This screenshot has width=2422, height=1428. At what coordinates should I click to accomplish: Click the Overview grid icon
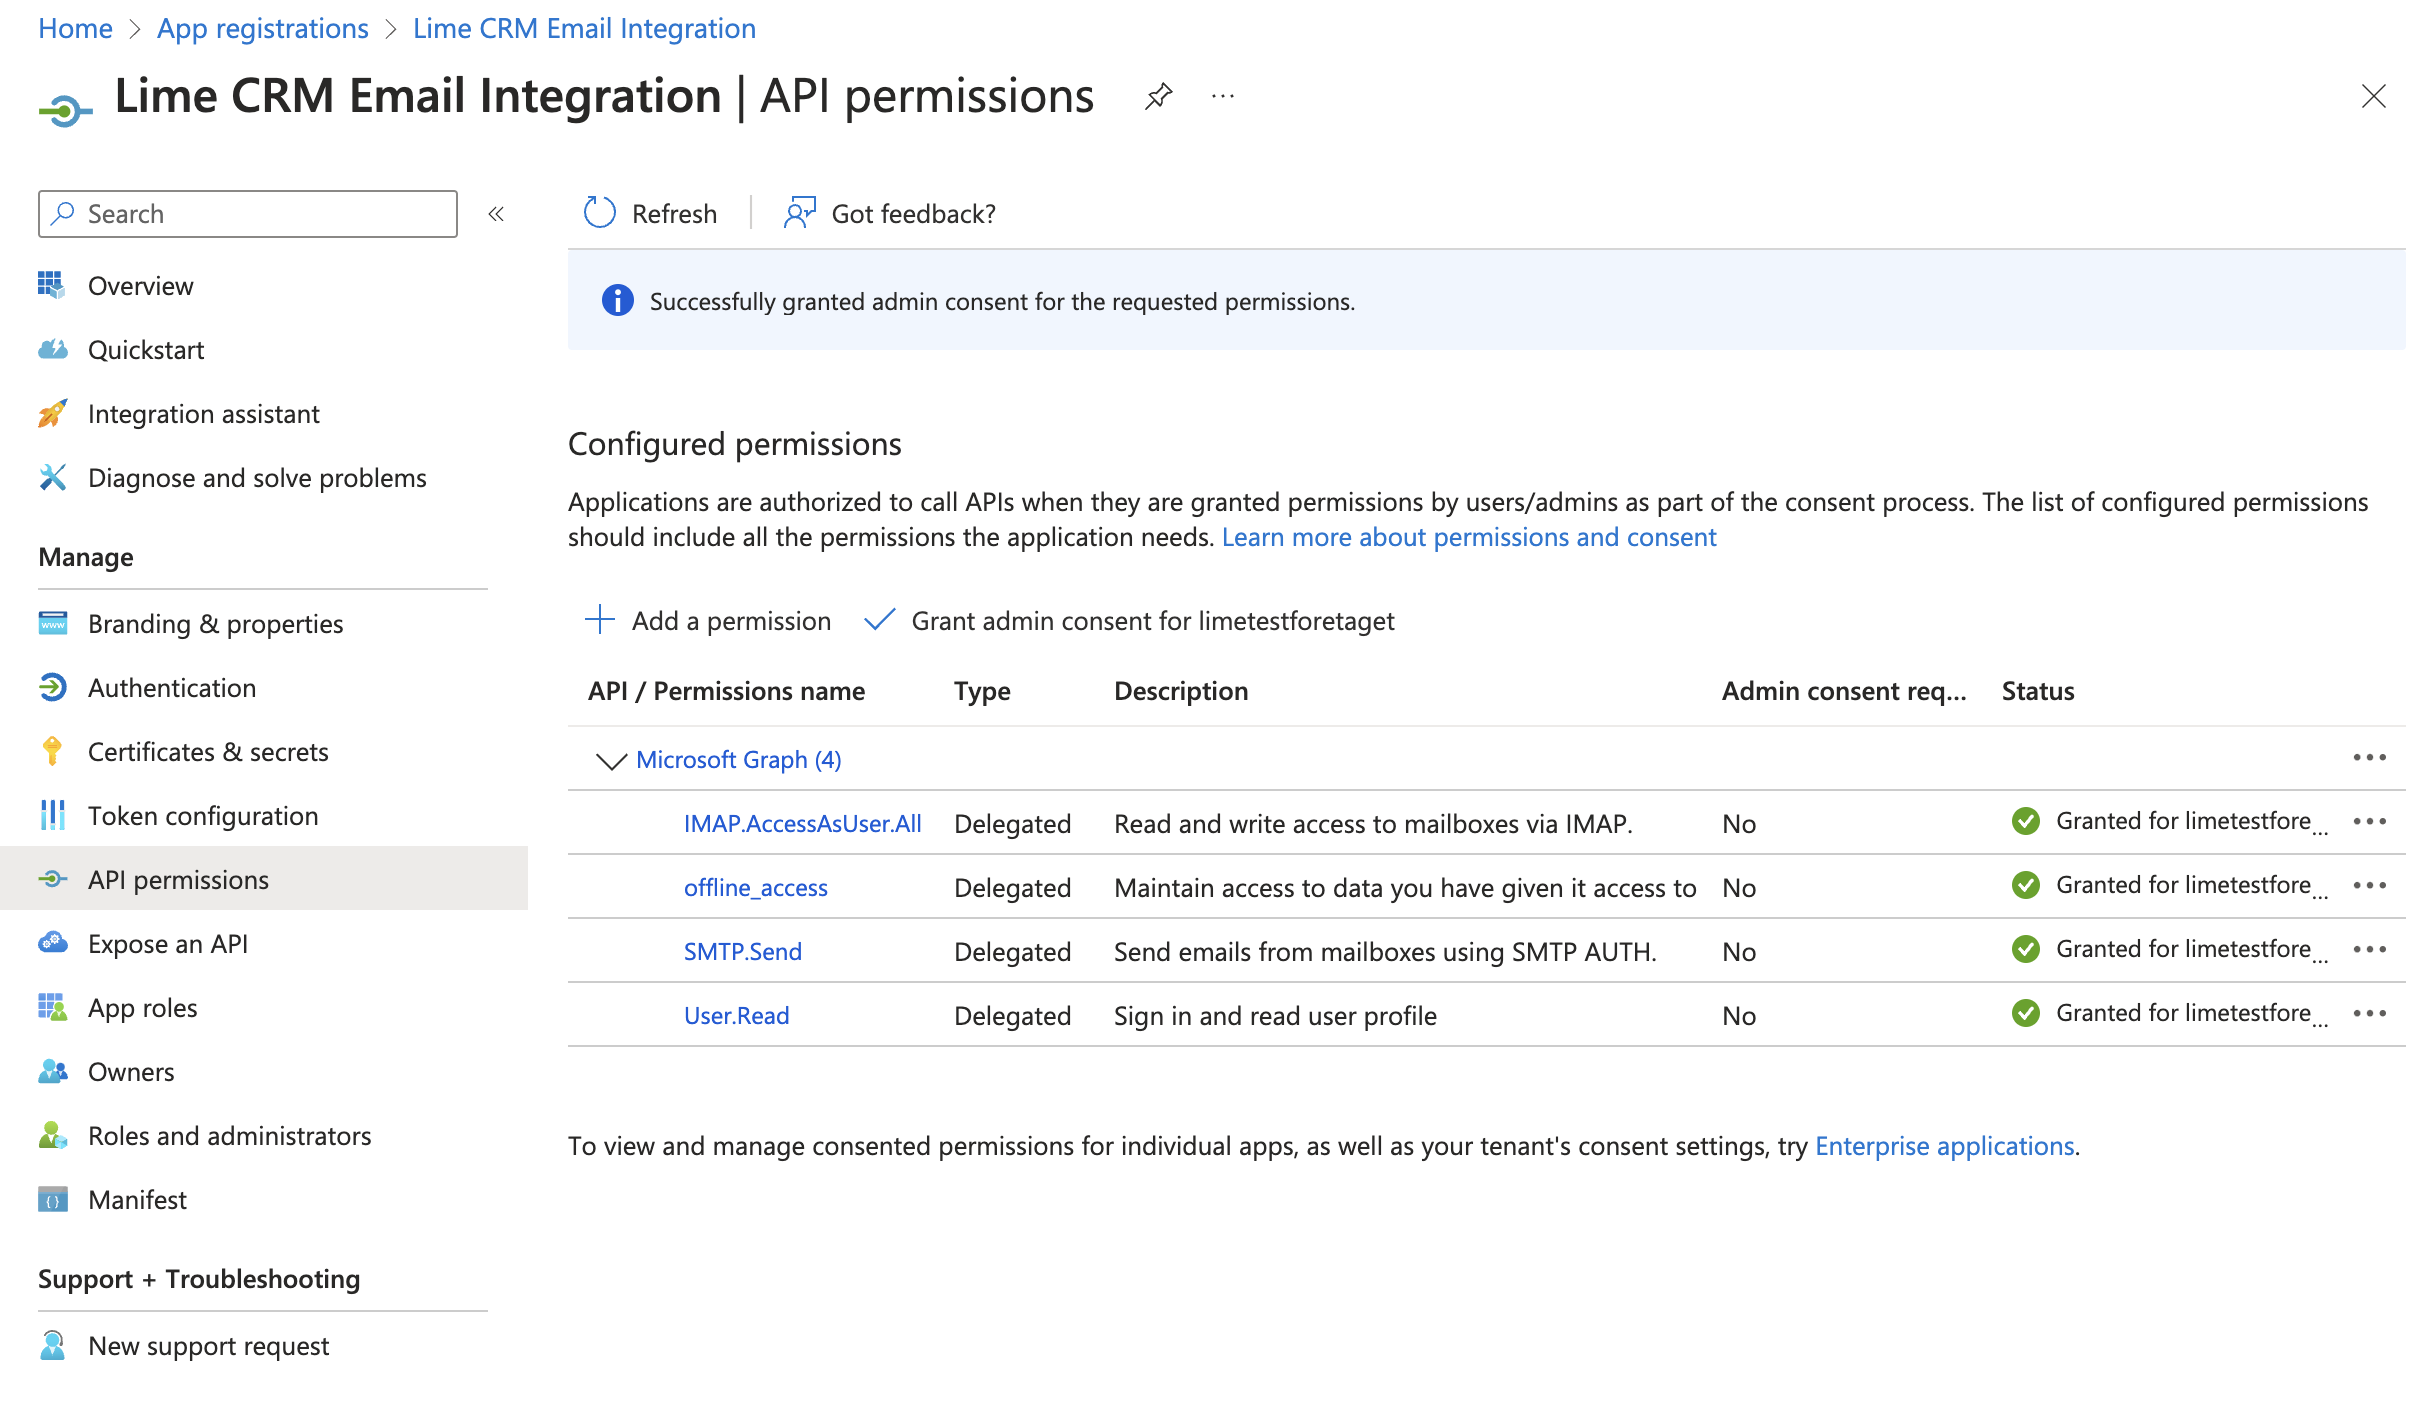[52, 285]
